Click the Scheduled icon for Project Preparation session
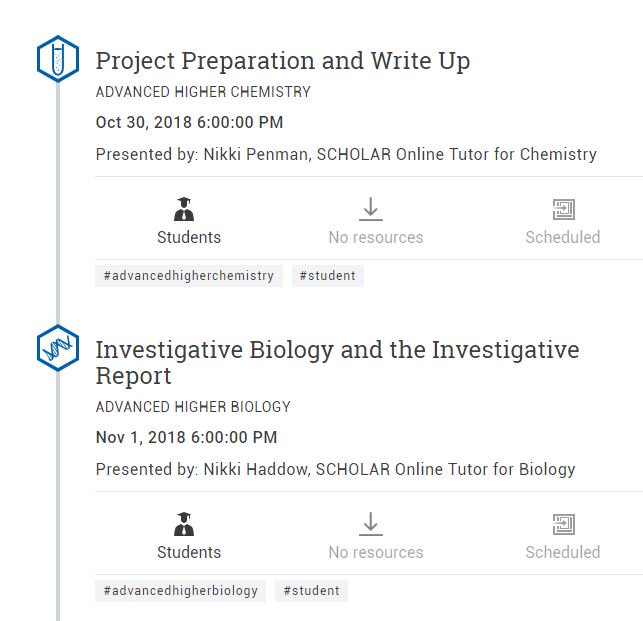The width and height of the screenshot is (643, 621). click(564, 209)
